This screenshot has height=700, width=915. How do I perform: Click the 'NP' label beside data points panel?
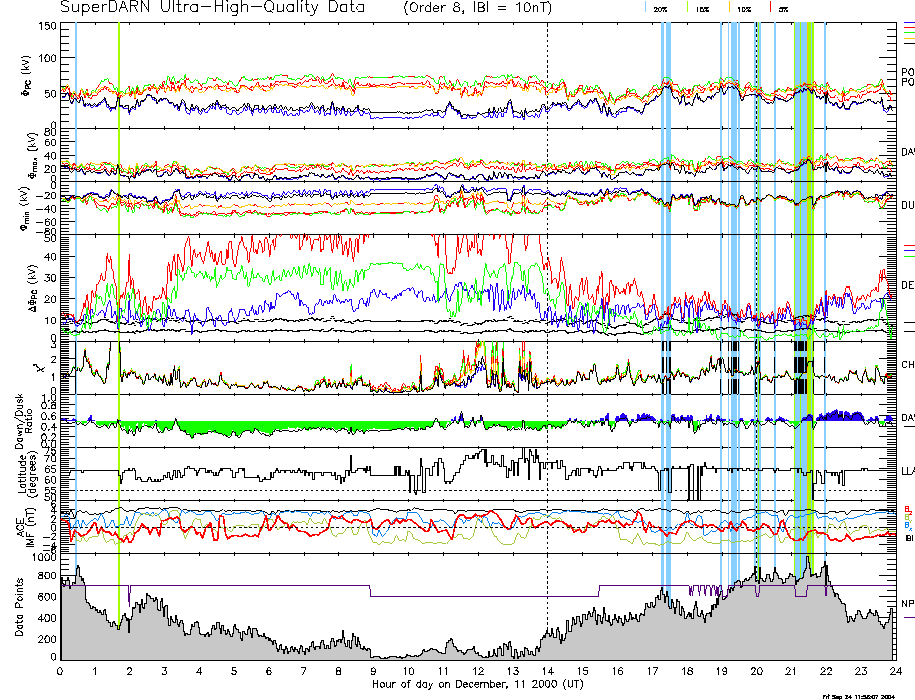[x=907, y=604]
